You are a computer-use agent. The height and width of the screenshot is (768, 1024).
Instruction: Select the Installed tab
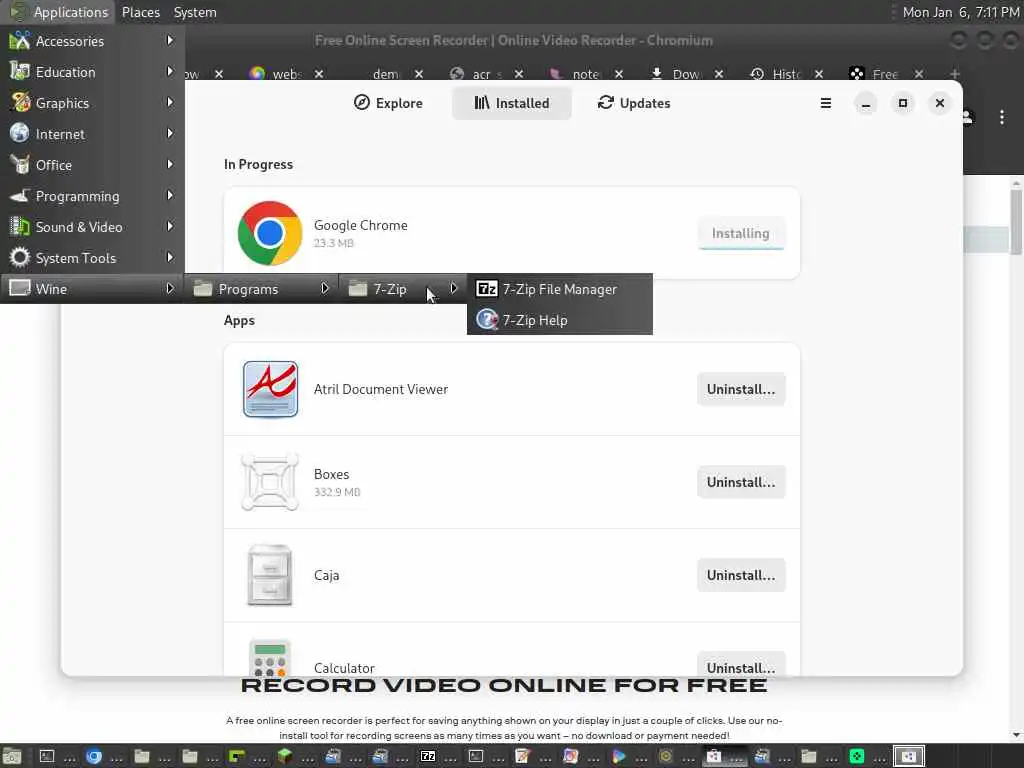[511, 103]
